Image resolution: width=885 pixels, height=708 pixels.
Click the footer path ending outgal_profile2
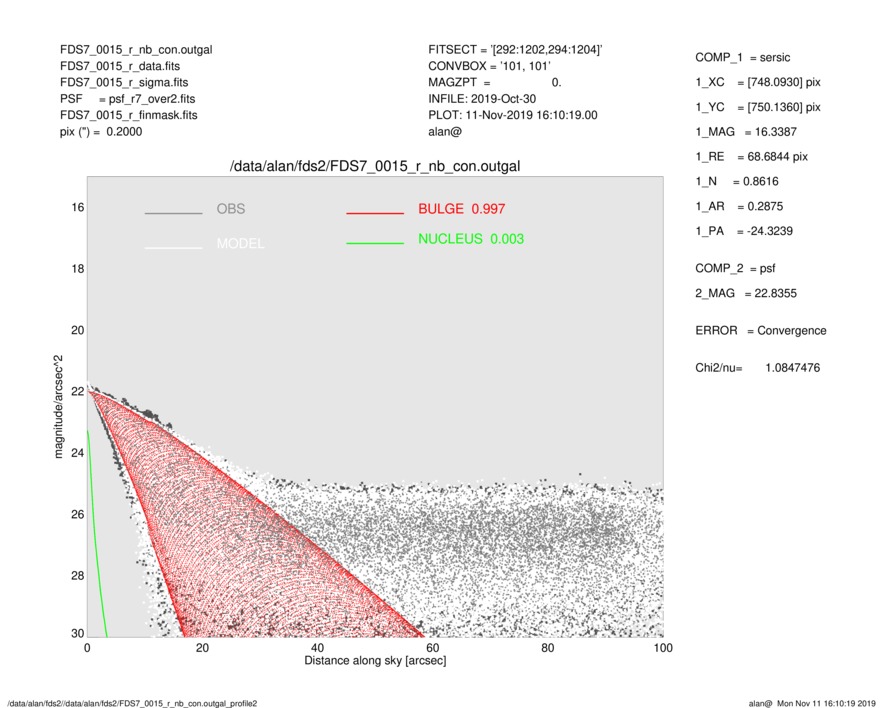(134, 703)
